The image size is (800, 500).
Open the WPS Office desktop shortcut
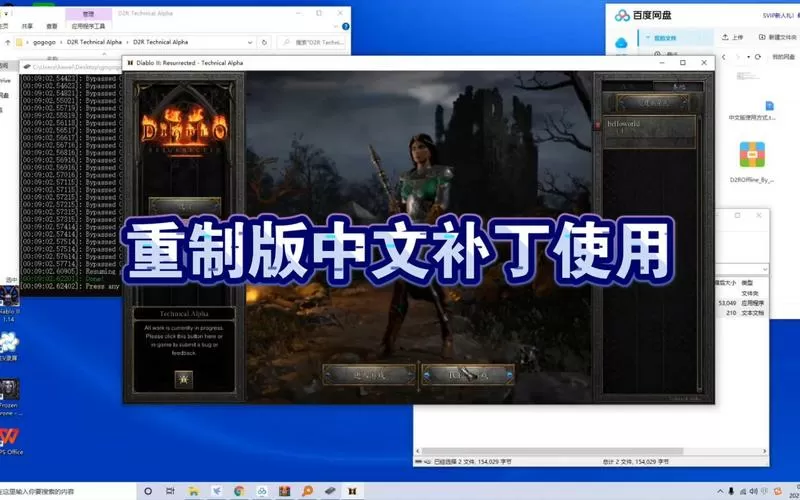(10, 441)
